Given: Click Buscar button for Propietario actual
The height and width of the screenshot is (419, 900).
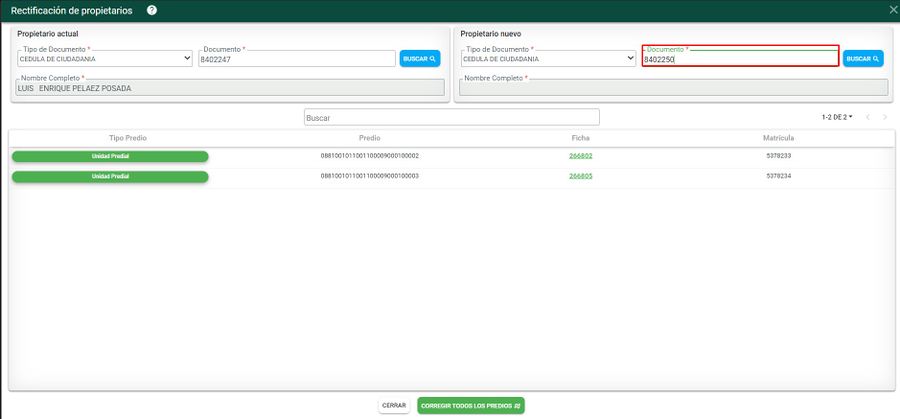Looking at the screenshot, I should coord(420,59).
